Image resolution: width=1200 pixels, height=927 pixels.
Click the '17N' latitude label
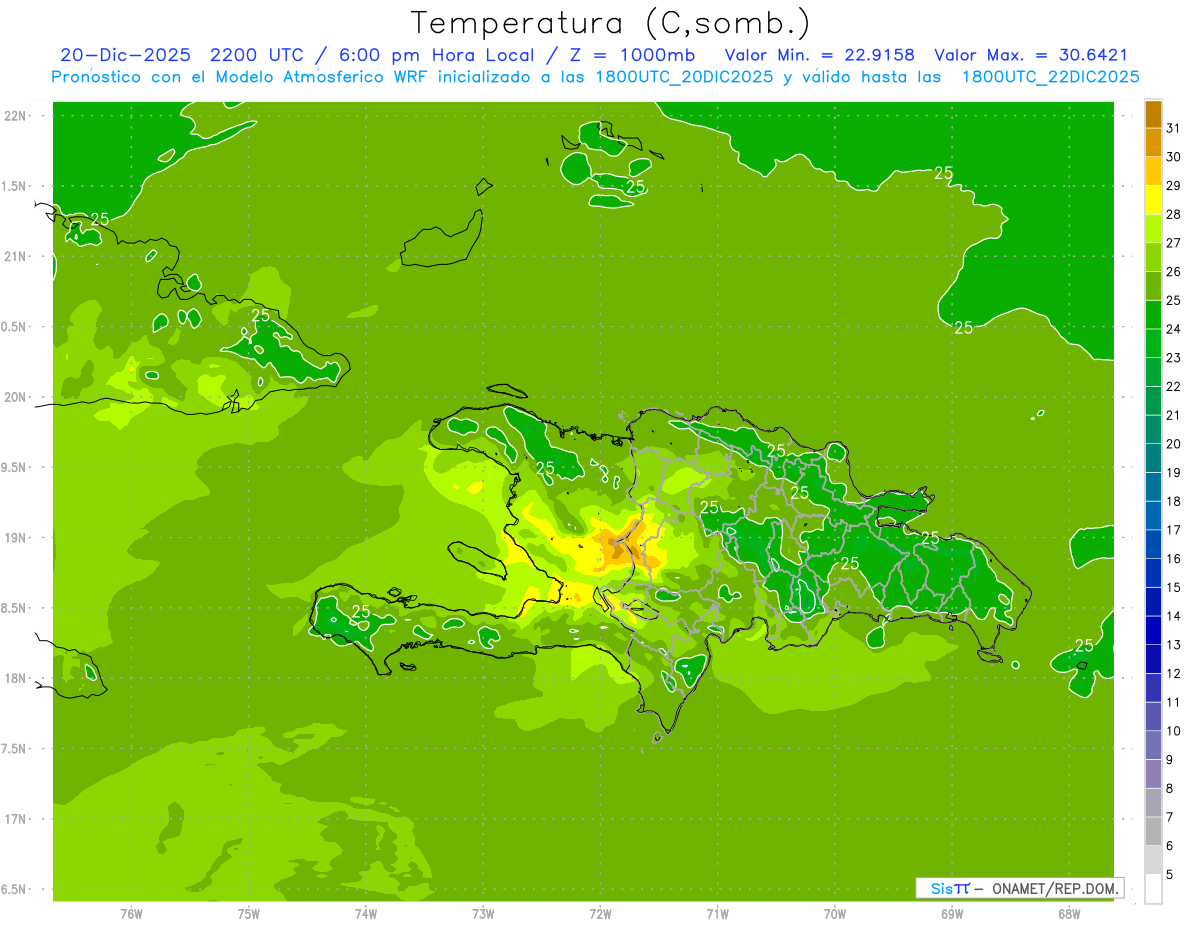pyautogui.click(x=17, y=819)
